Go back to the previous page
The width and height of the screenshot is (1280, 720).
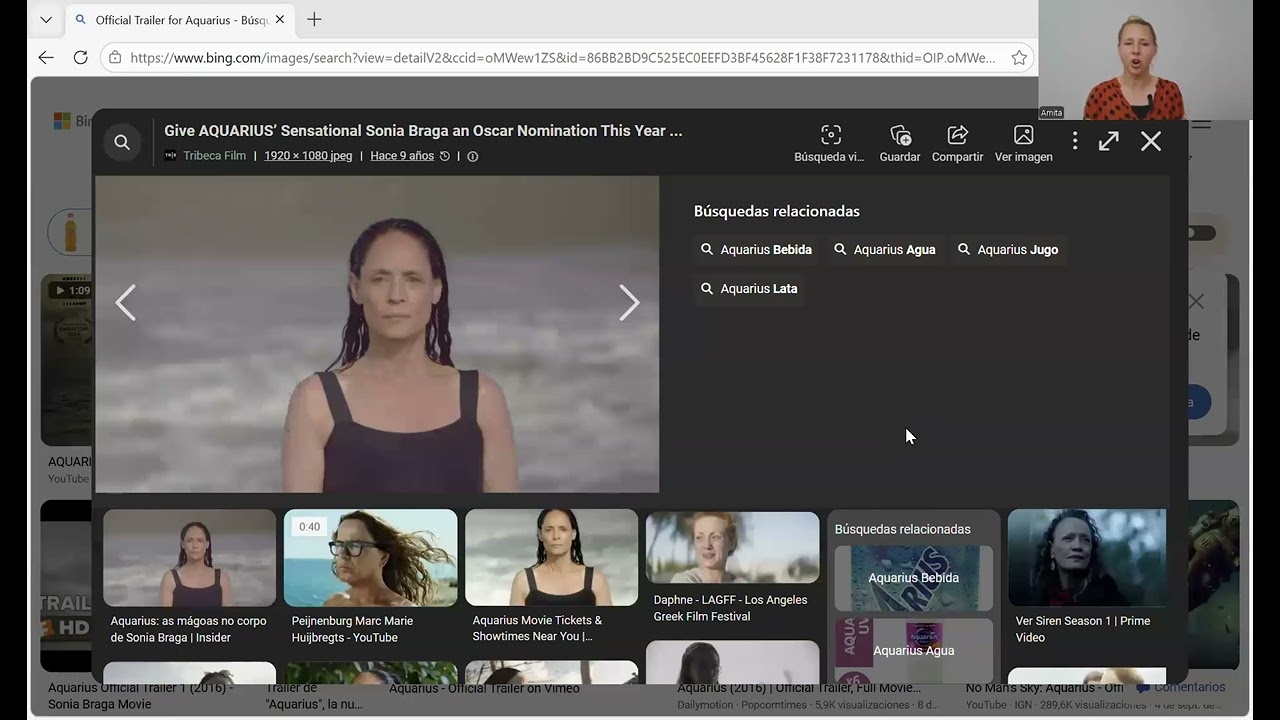tap(46, 58)
